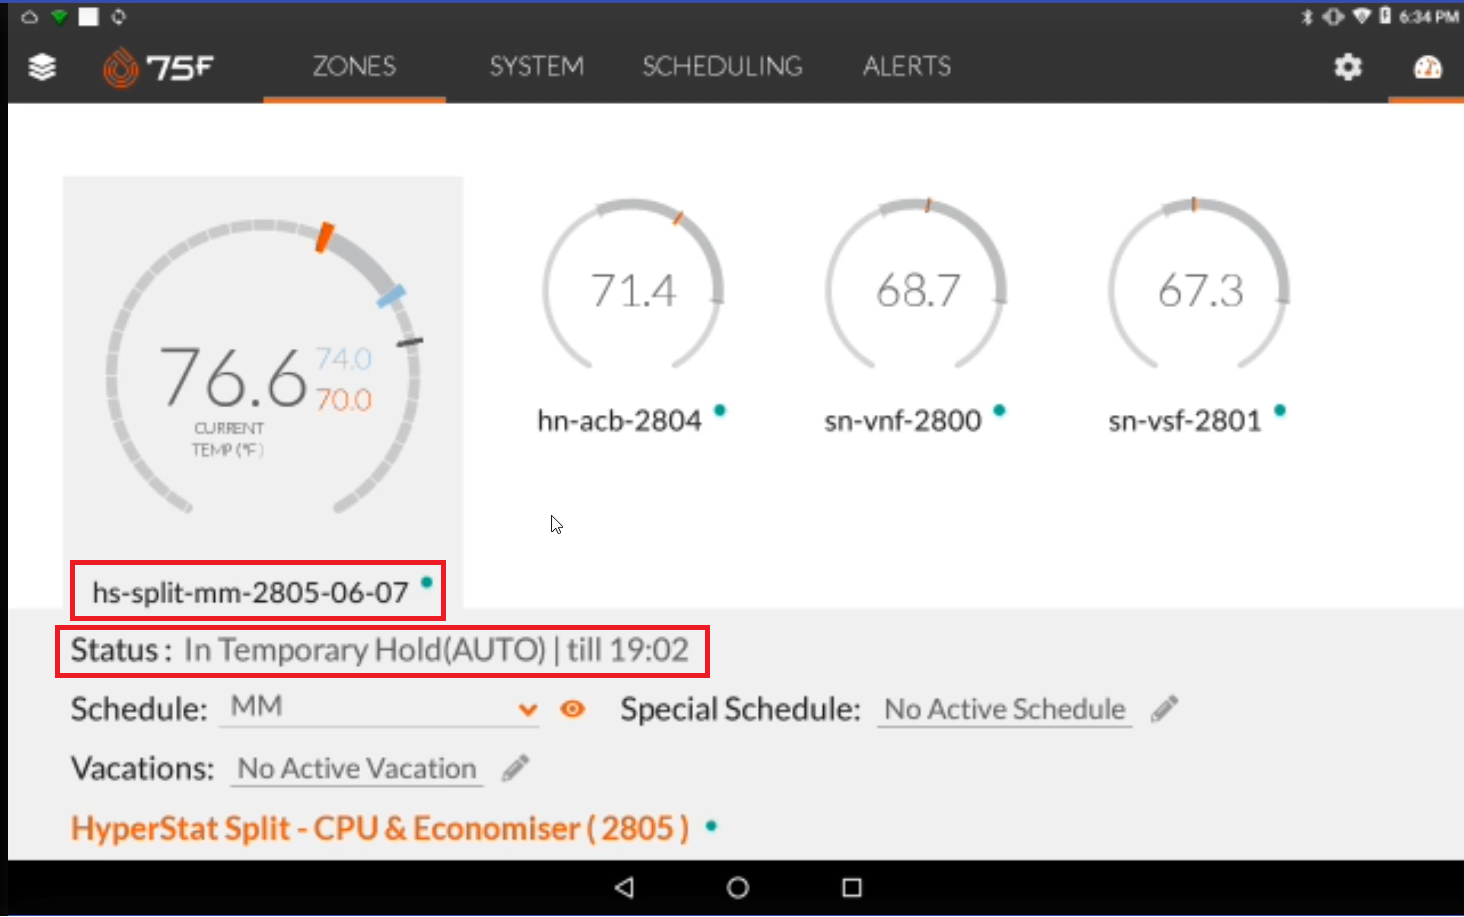Image resolution: width=1464 pixels, height=917 pixels.
Task: Open the speedometer dashboard icon
Action: (1428, 69)
